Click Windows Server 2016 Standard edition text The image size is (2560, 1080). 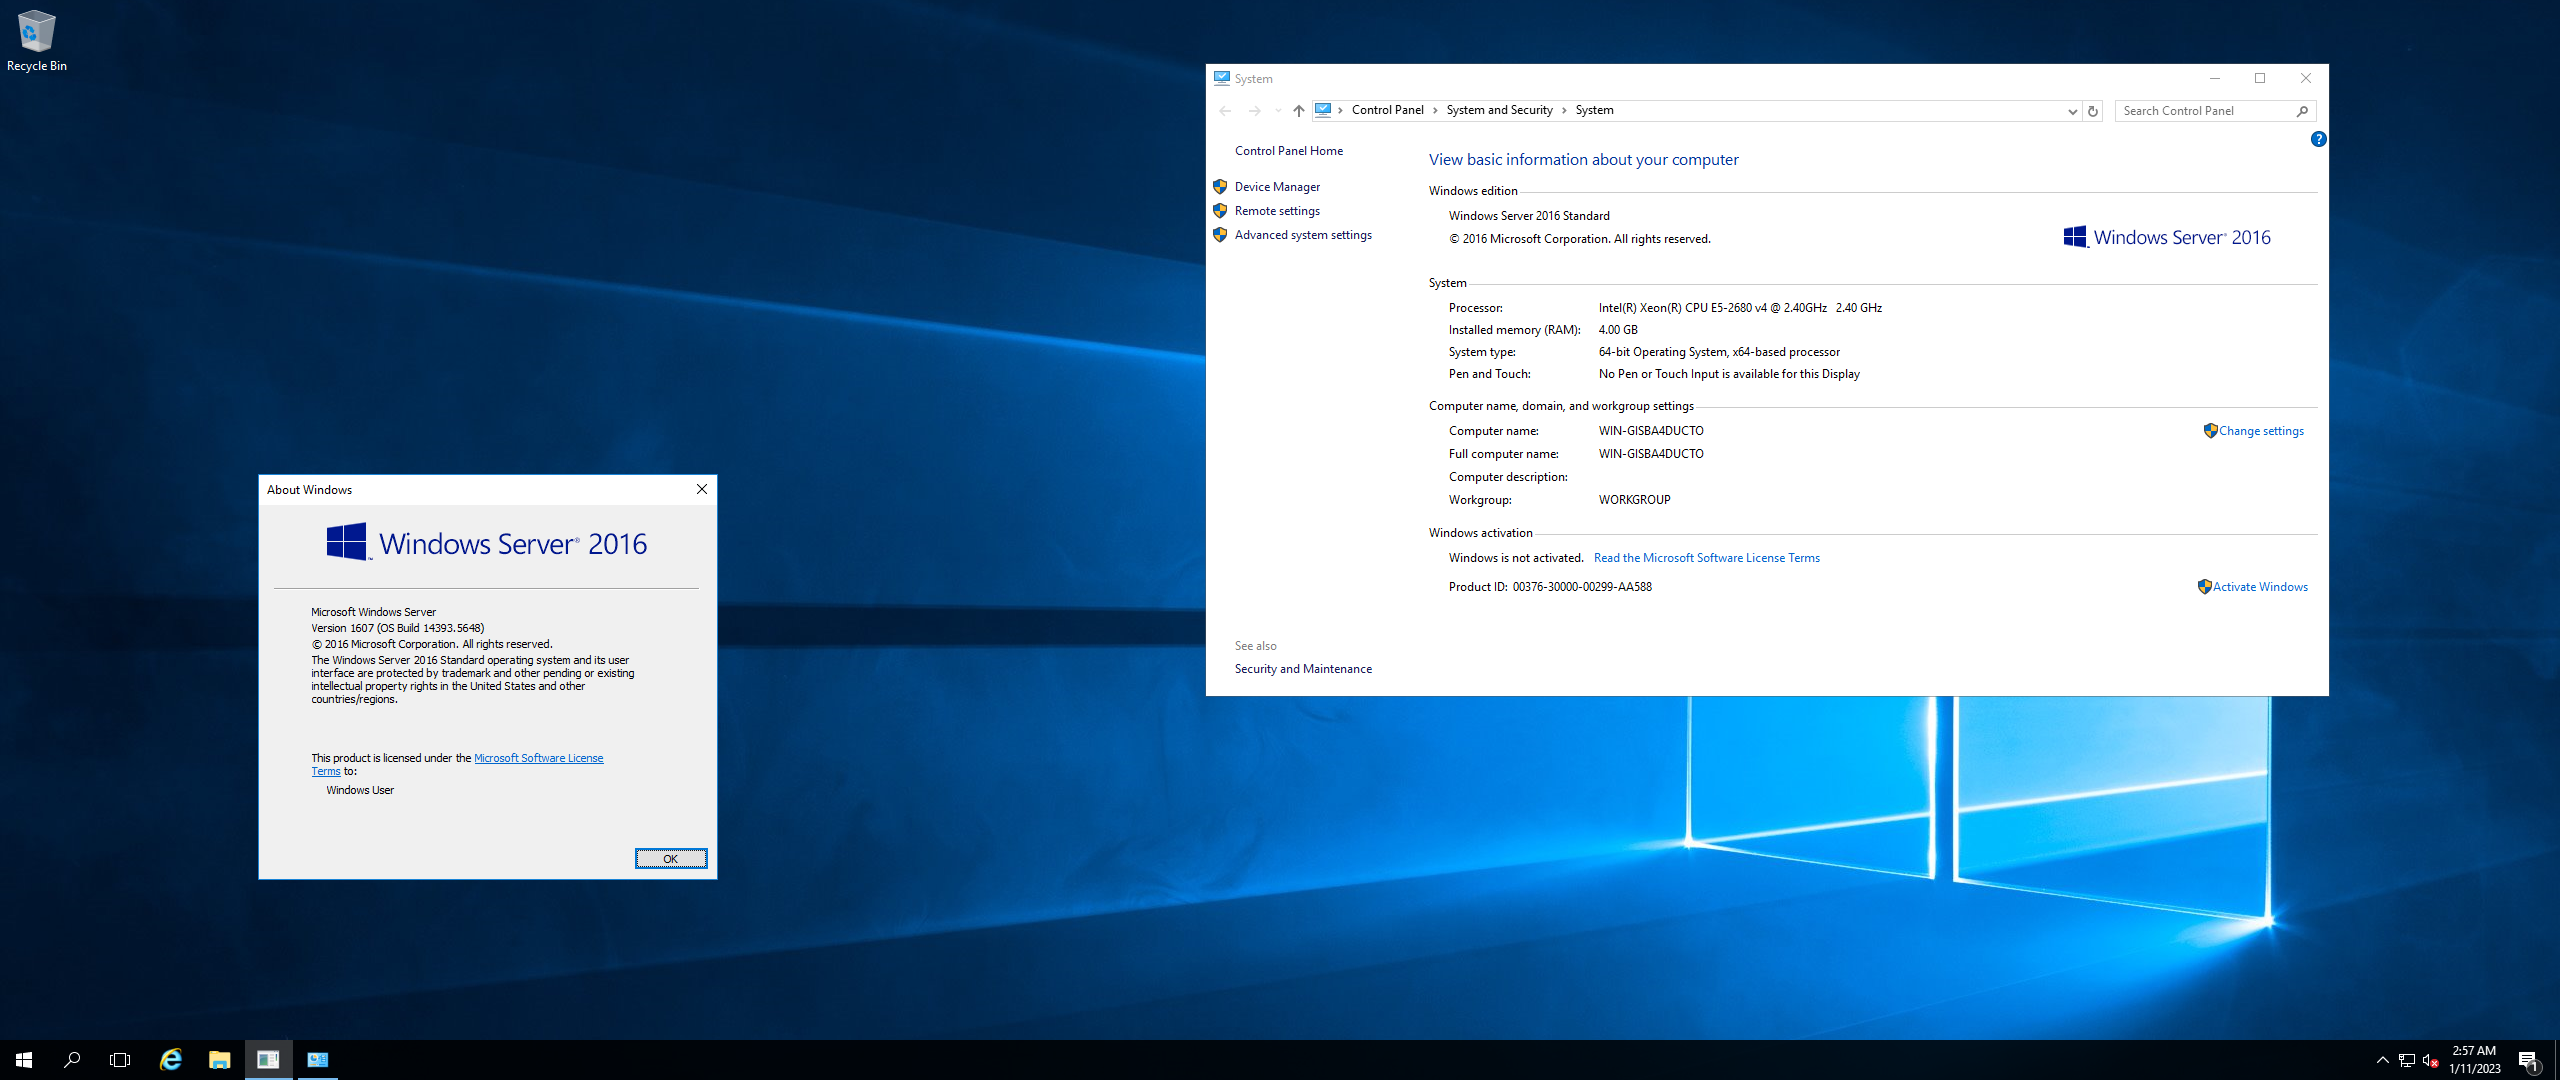tap(1529, 216)
